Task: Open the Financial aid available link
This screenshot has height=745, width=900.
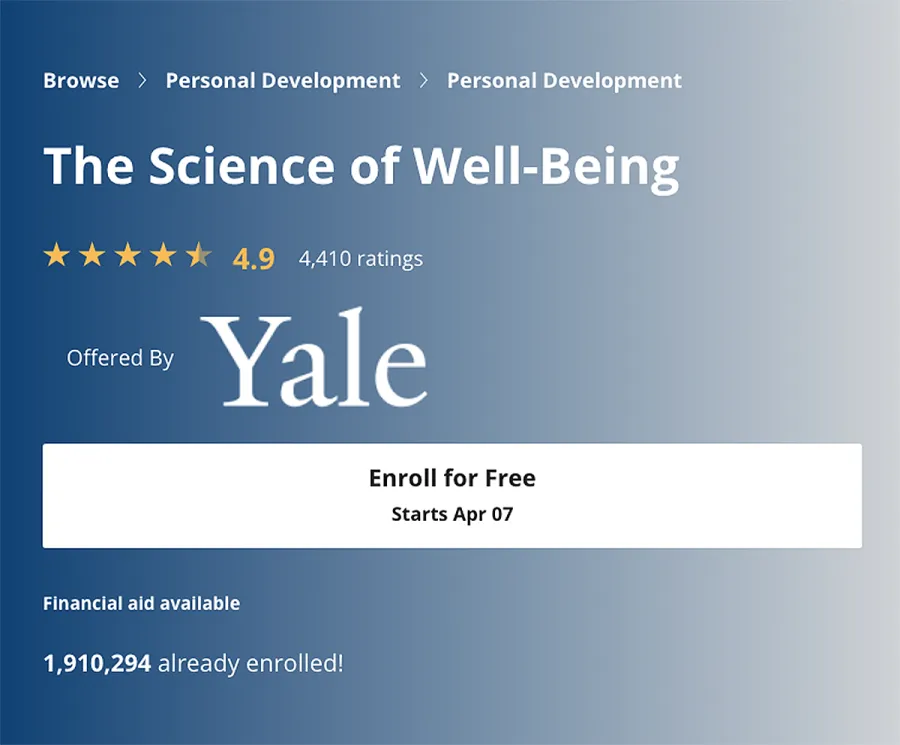Action: [140, 603]
